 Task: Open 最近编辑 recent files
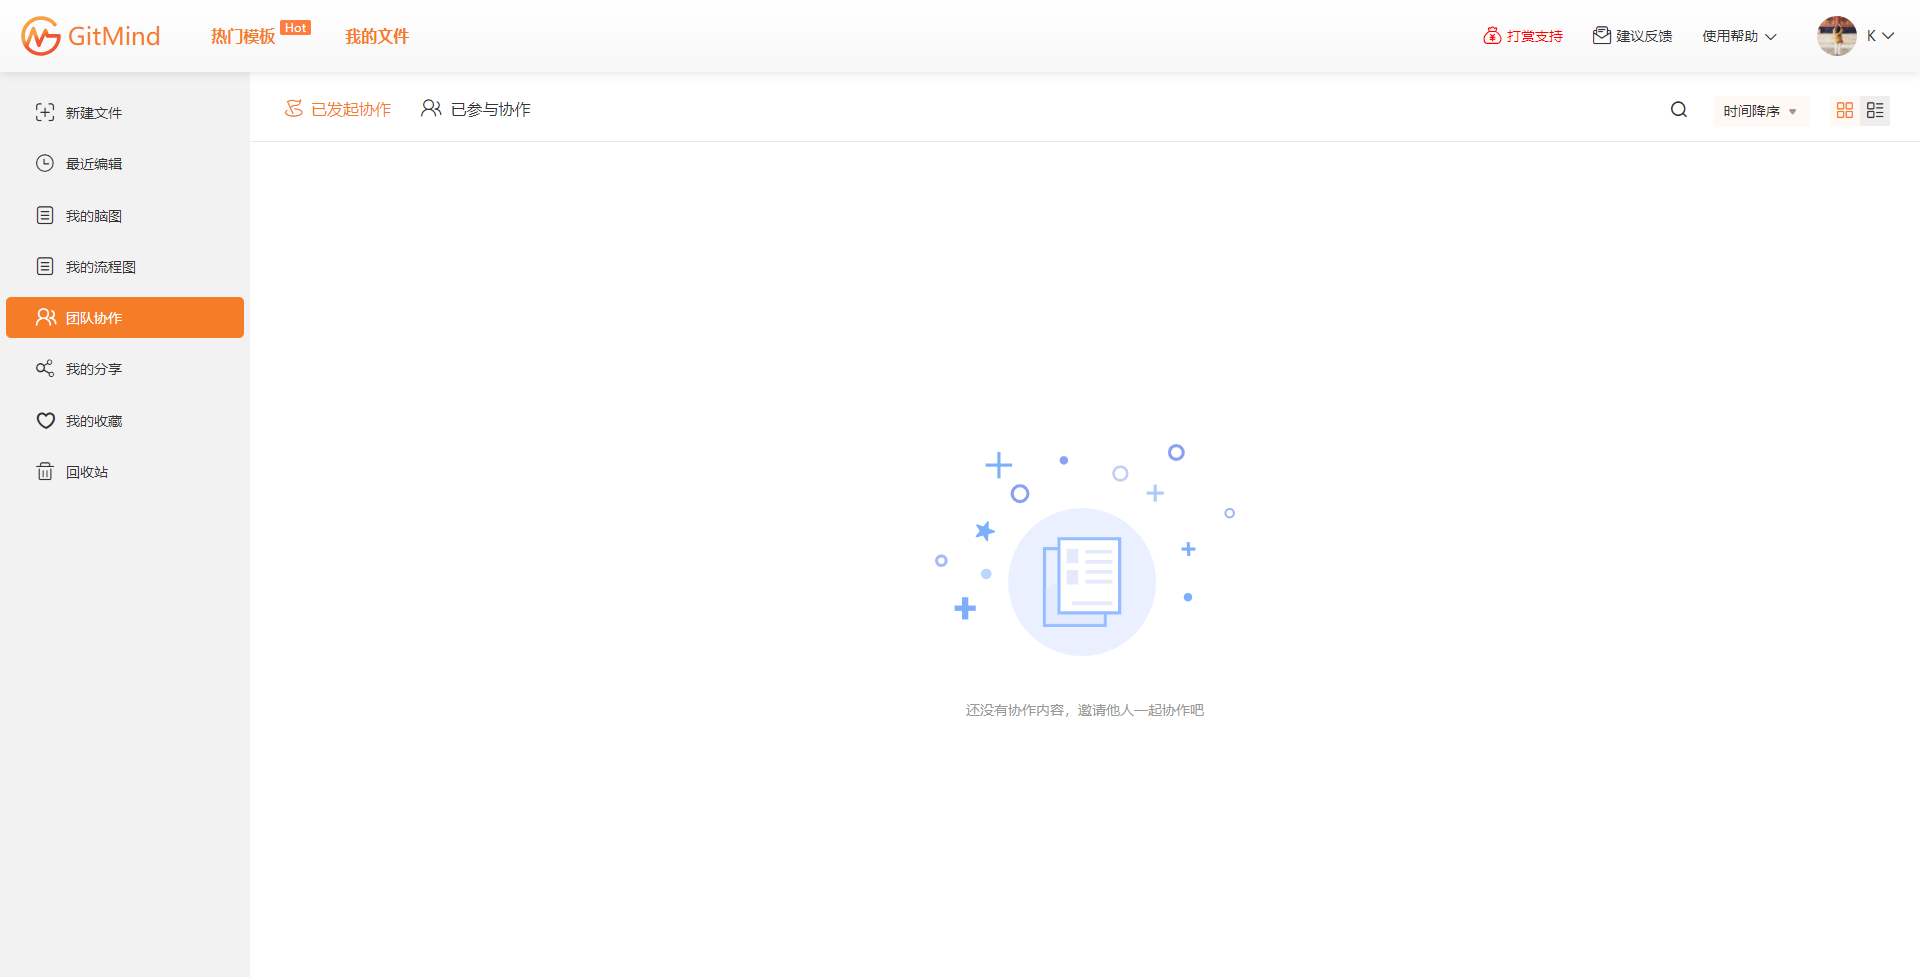pos(93,164)
